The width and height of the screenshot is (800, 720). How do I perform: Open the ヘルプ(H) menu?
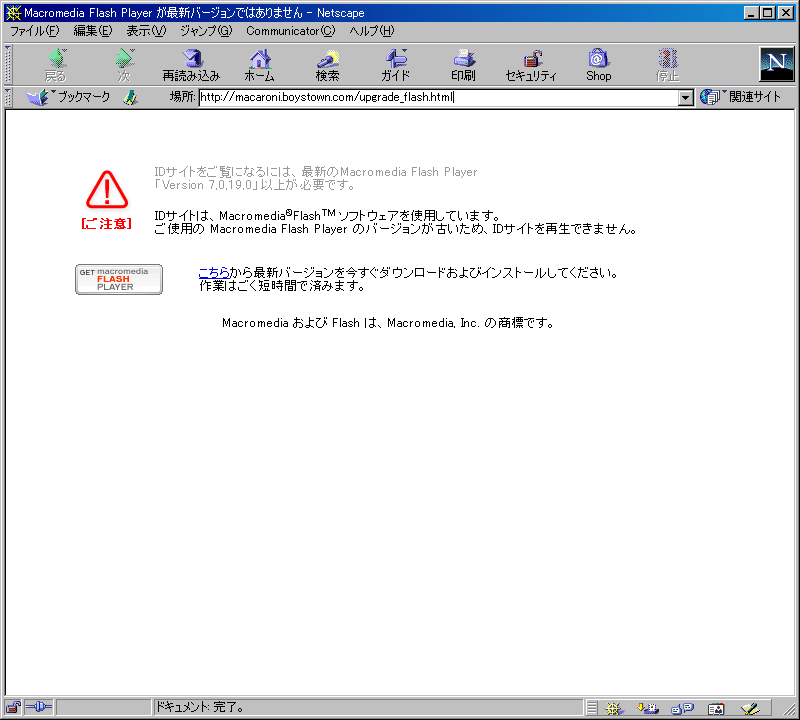click(372, 31)
